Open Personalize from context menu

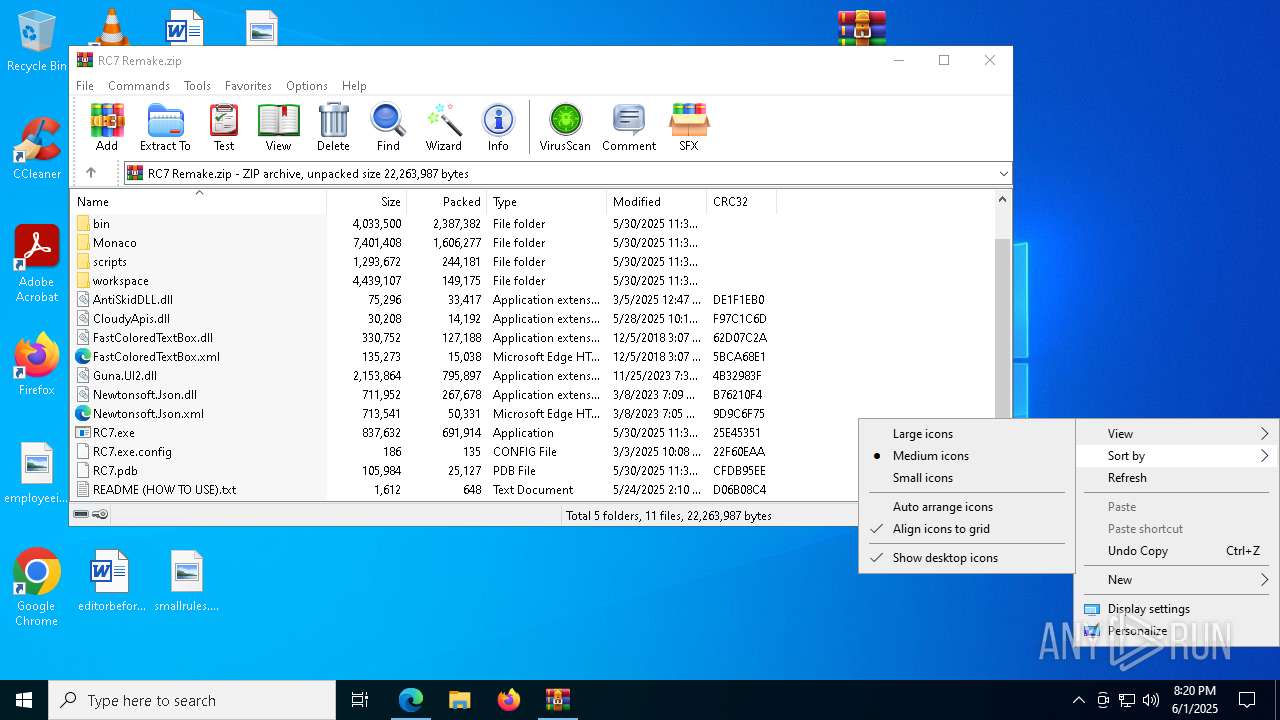click(x=1177, y=631)
